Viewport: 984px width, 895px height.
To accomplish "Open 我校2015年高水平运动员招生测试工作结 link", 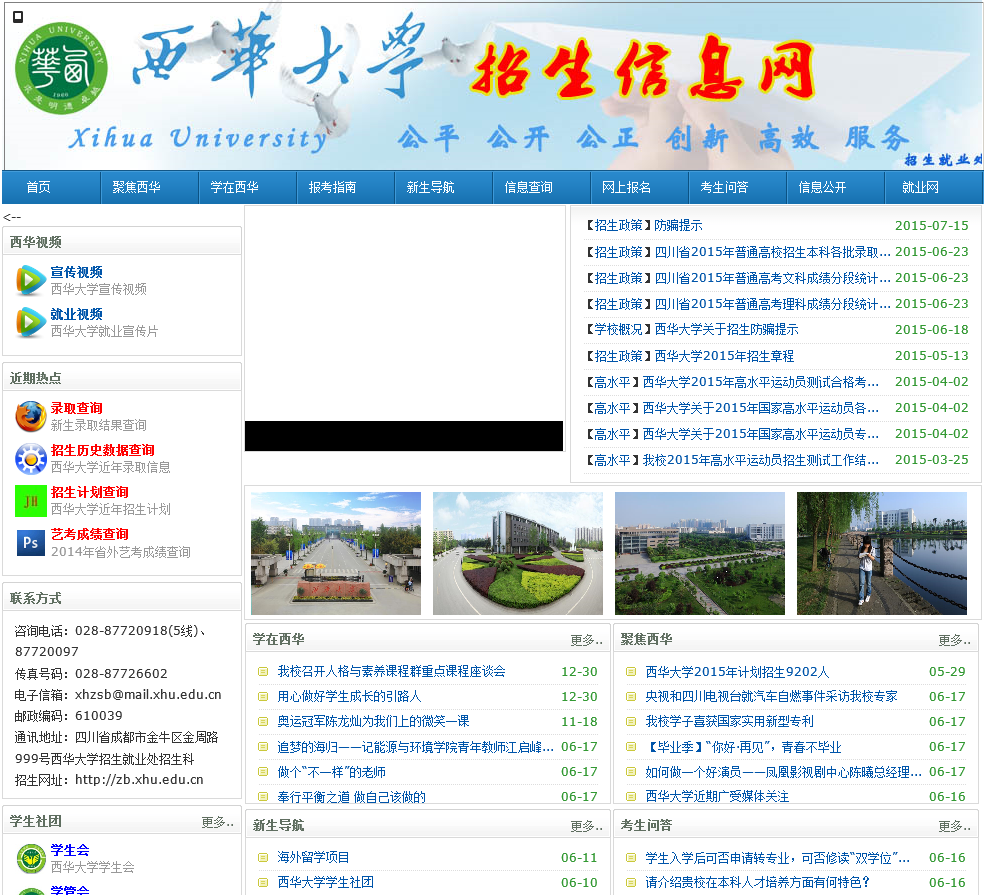I will click(x=761, y=460).
